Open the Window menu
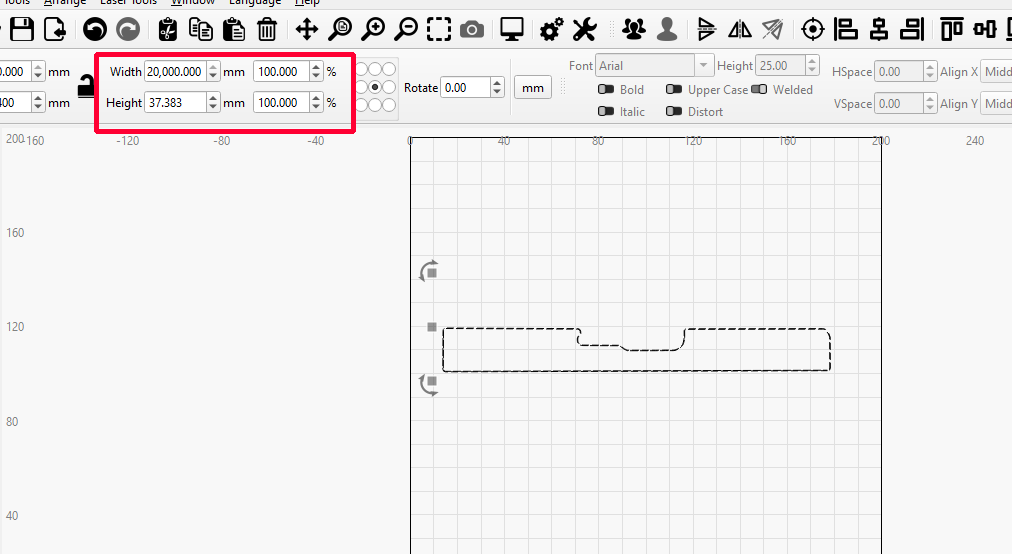Screen dimensions: 1012x554 (x=192, y=2)
